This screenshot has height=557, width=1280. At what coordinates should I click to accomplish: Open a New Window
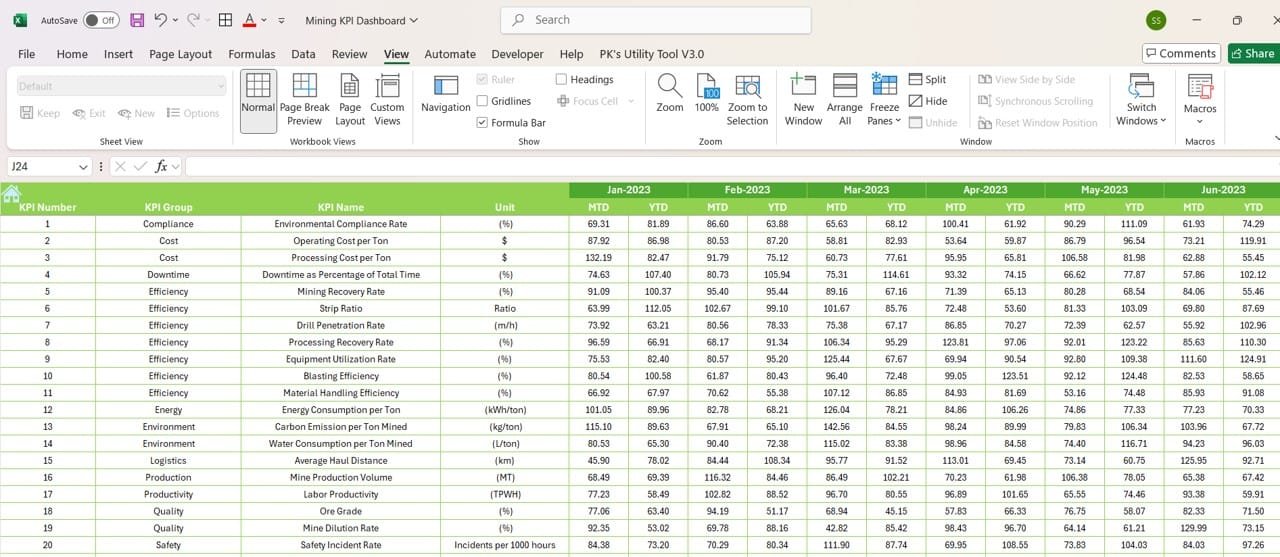tap(804, 100)
